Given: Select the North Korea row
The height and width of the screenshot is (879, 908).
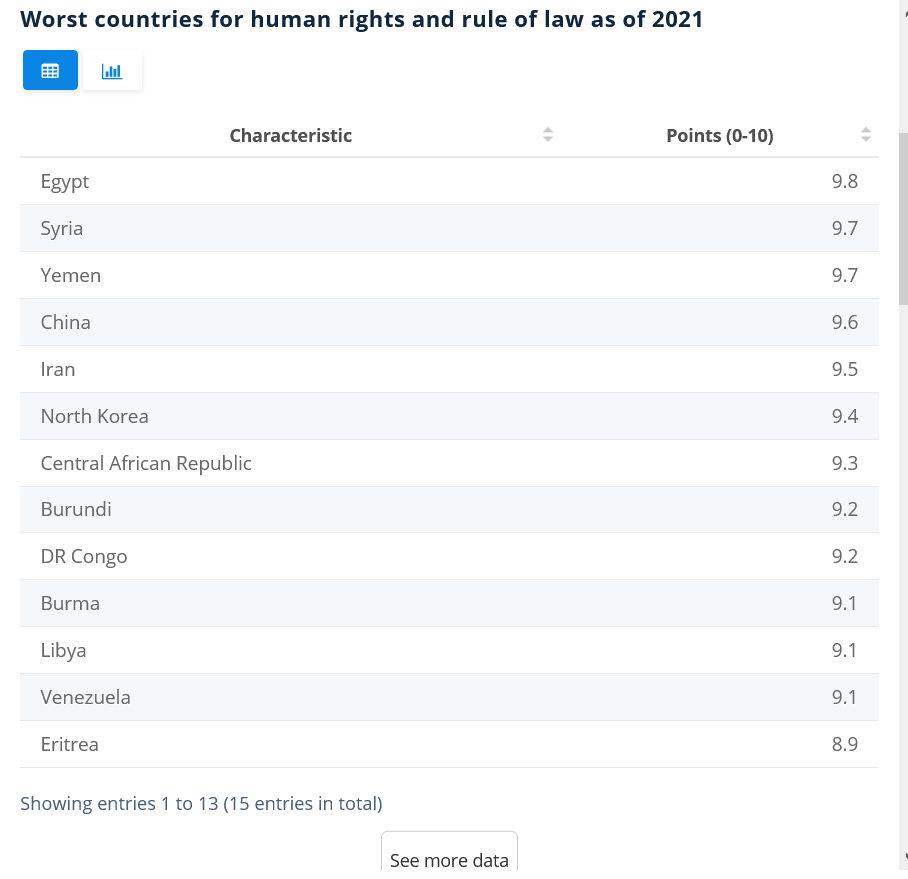Looking at the screenshot, I should click(449, 416).
